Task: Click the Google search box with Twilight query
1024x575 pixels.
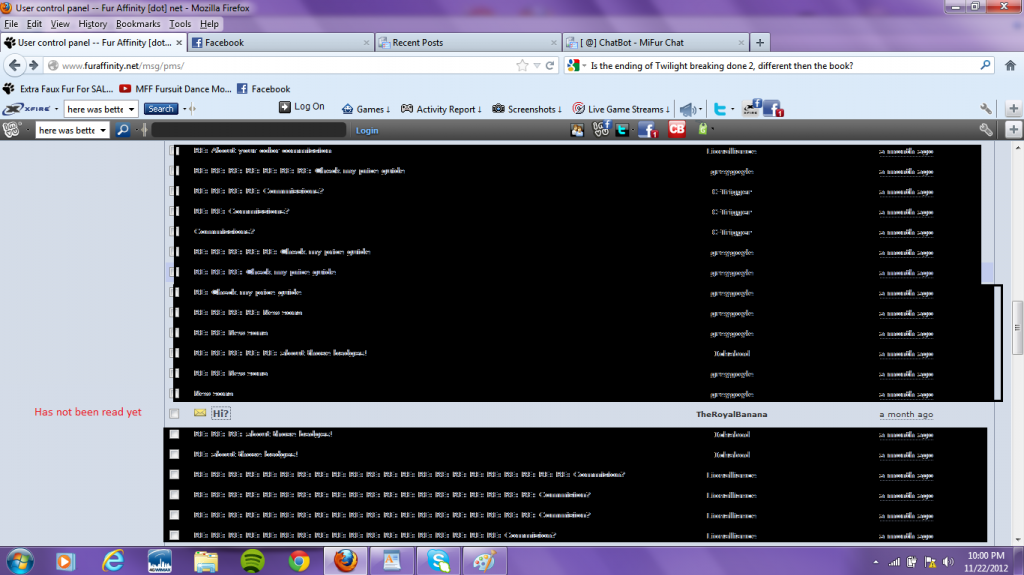Action: coord(780,65)
